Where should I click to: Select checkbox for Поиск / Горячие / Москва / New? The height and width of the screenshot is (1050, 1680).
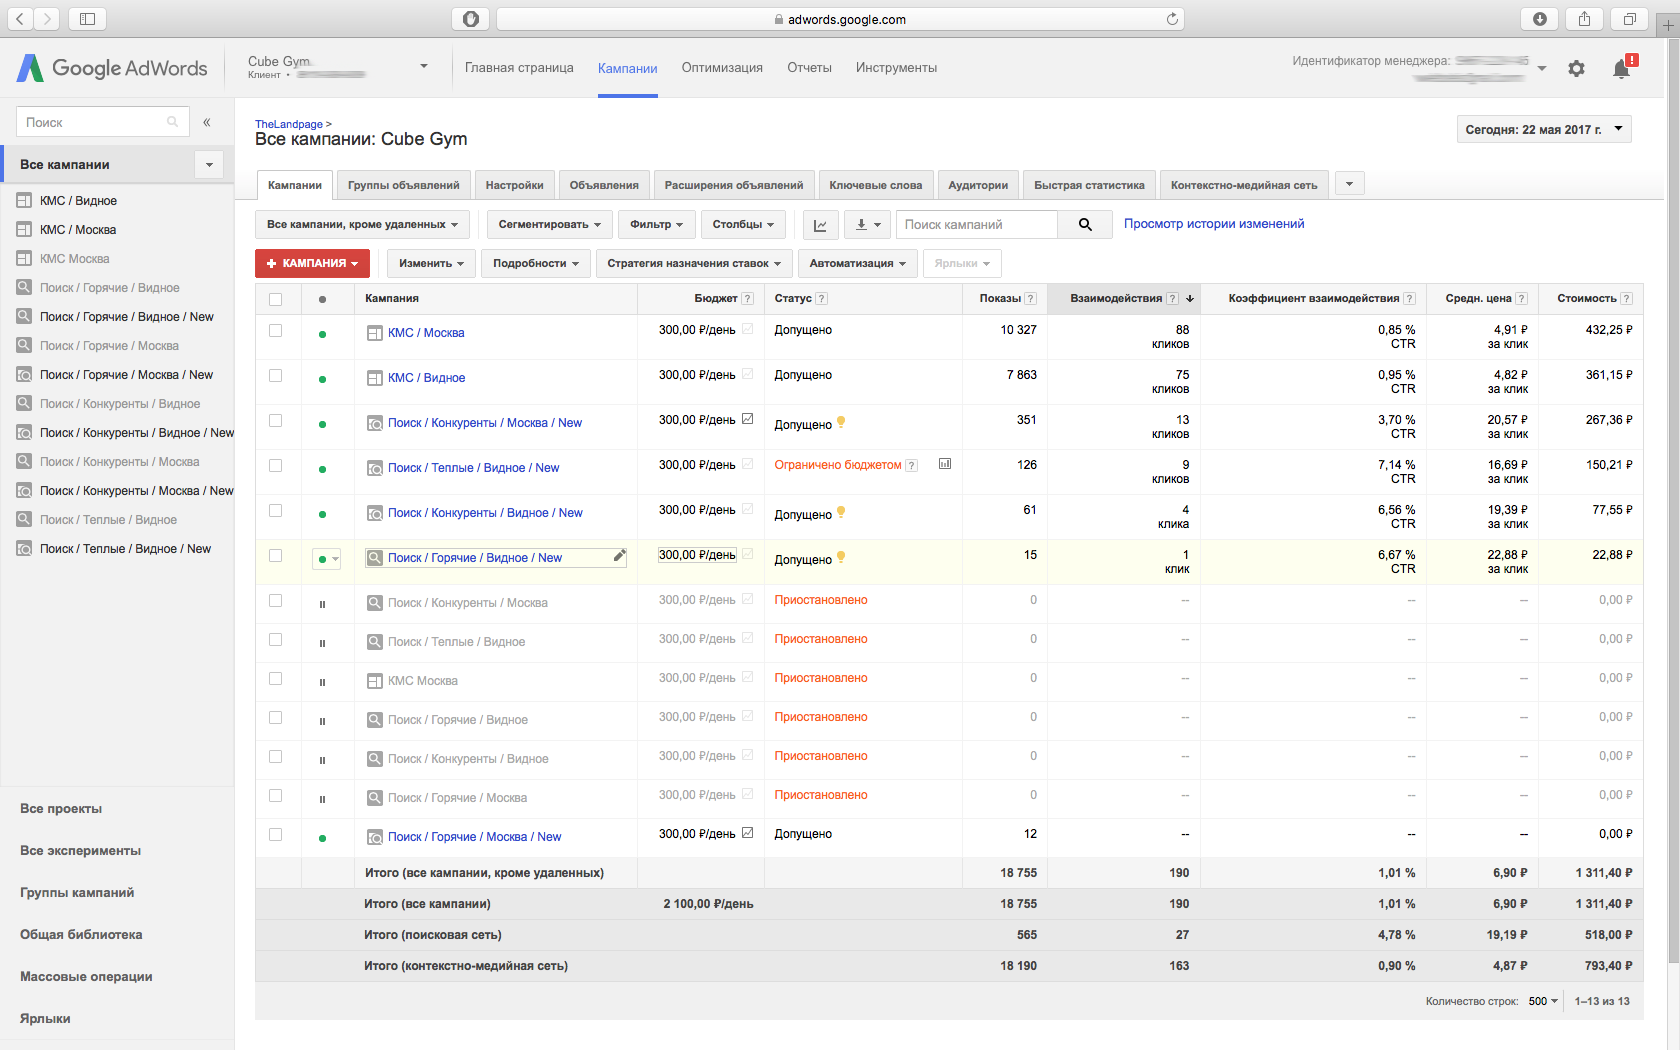click(x=276, y=835)
